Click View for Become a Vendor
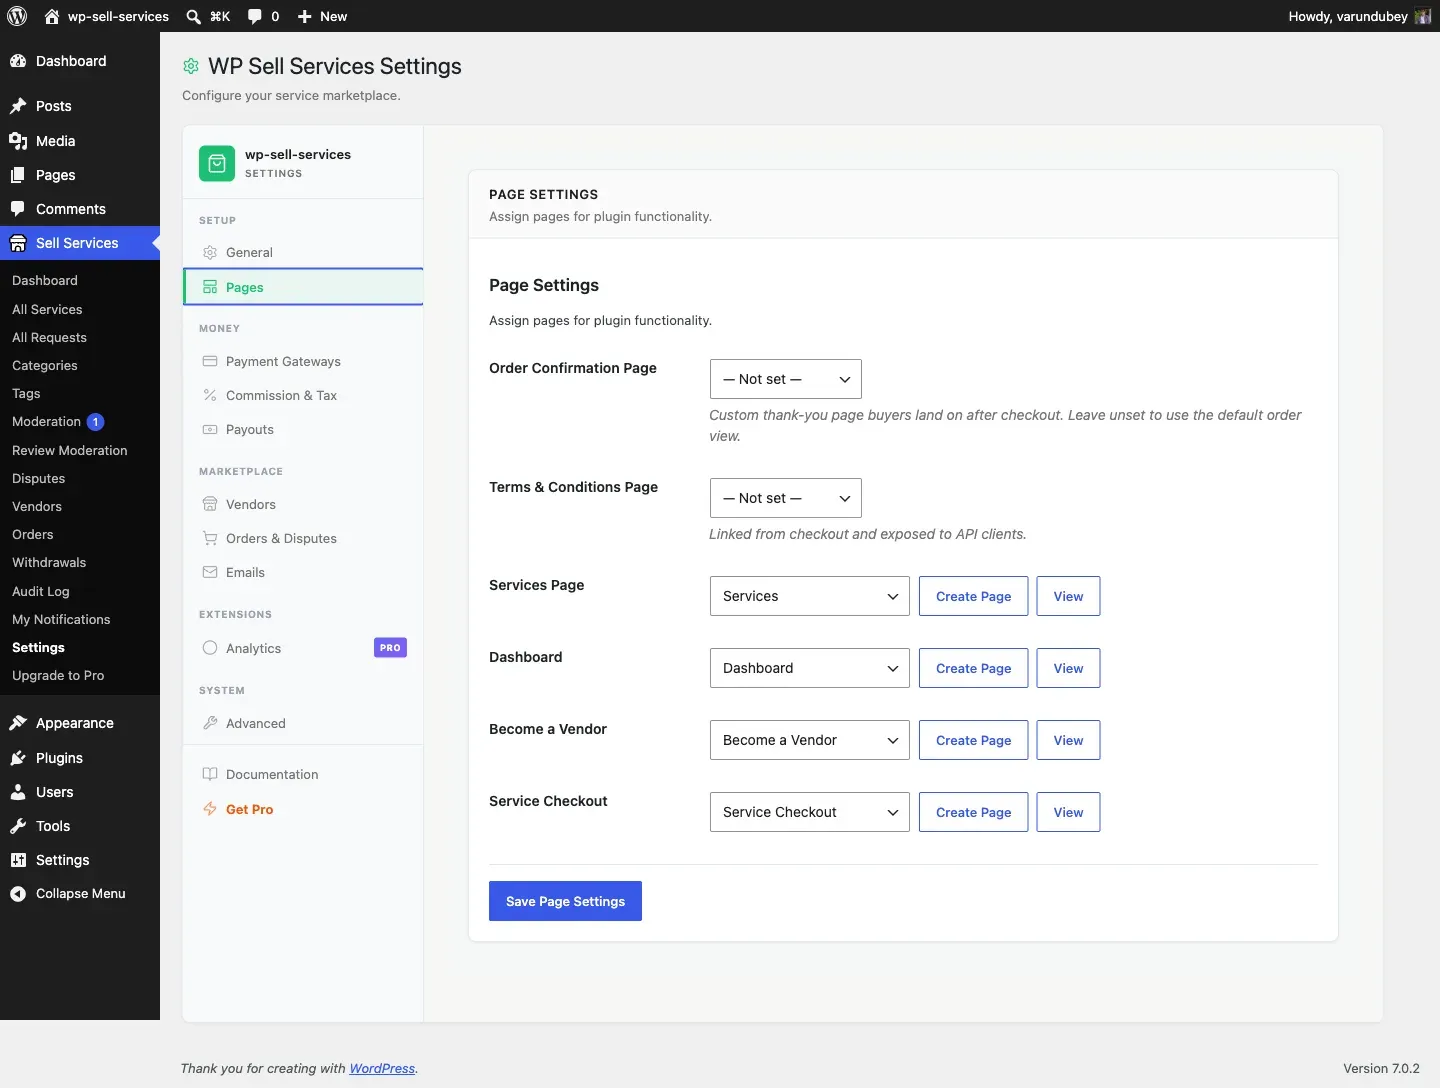1440x1088 pixels. [1068, 740]
